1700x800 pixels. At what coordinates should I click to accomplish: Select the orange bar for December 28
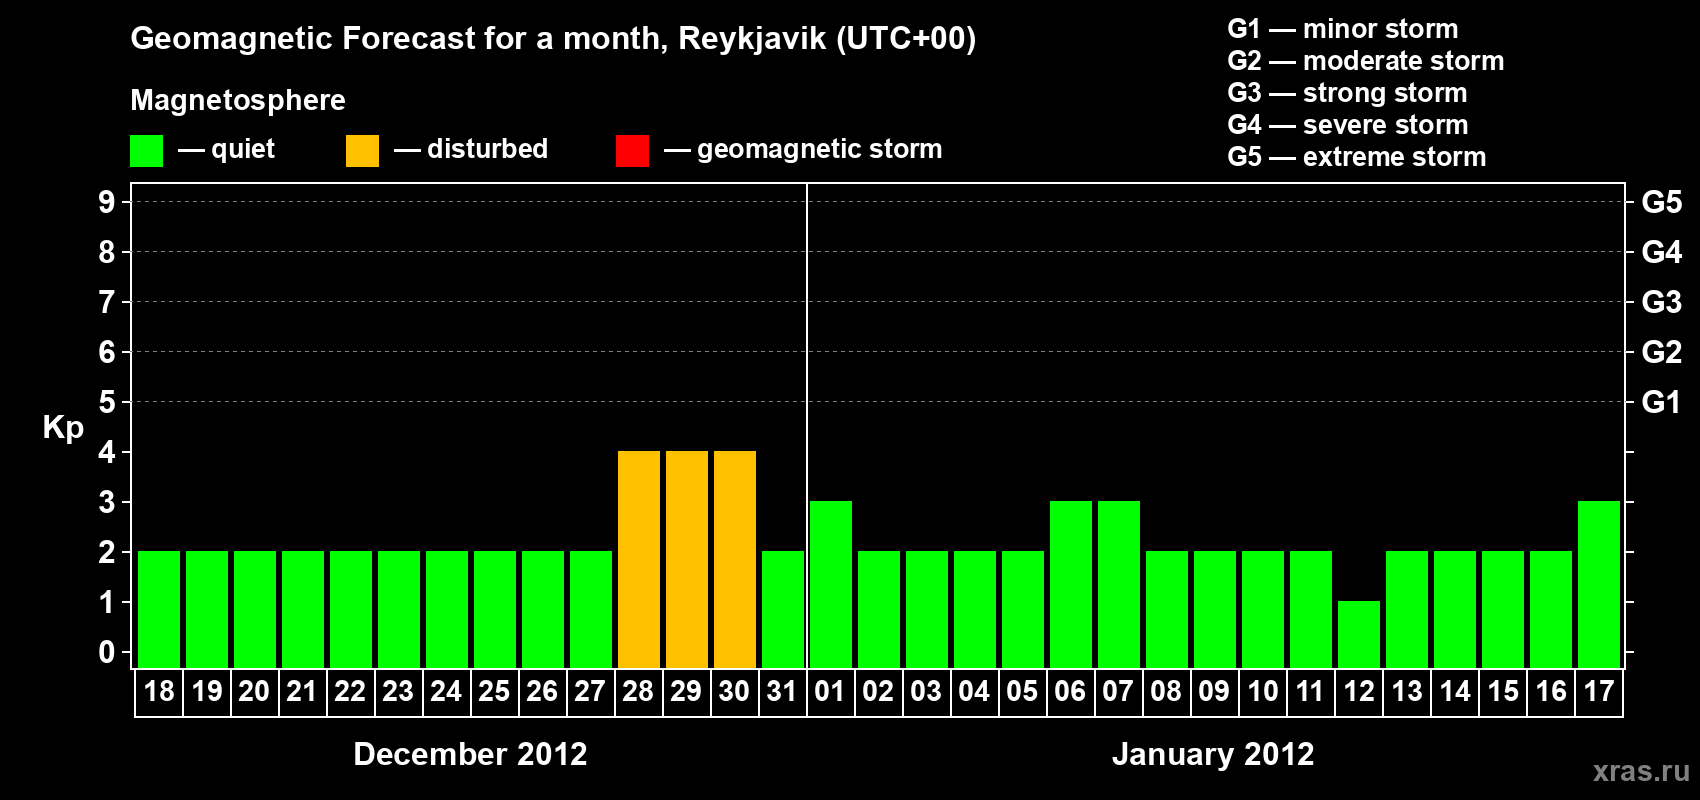(x=639, y=559)
